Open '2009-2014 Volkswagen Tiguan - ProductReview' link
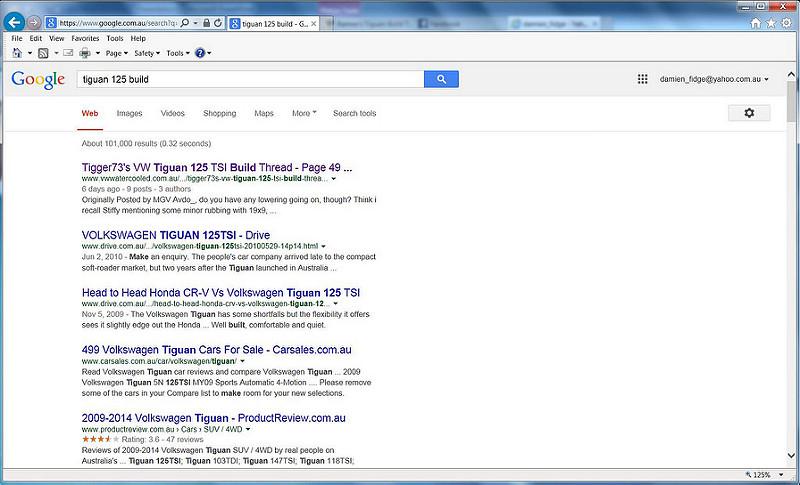This screenshot has height=485, width=800. pyautogui.click(x=214, y=418)
